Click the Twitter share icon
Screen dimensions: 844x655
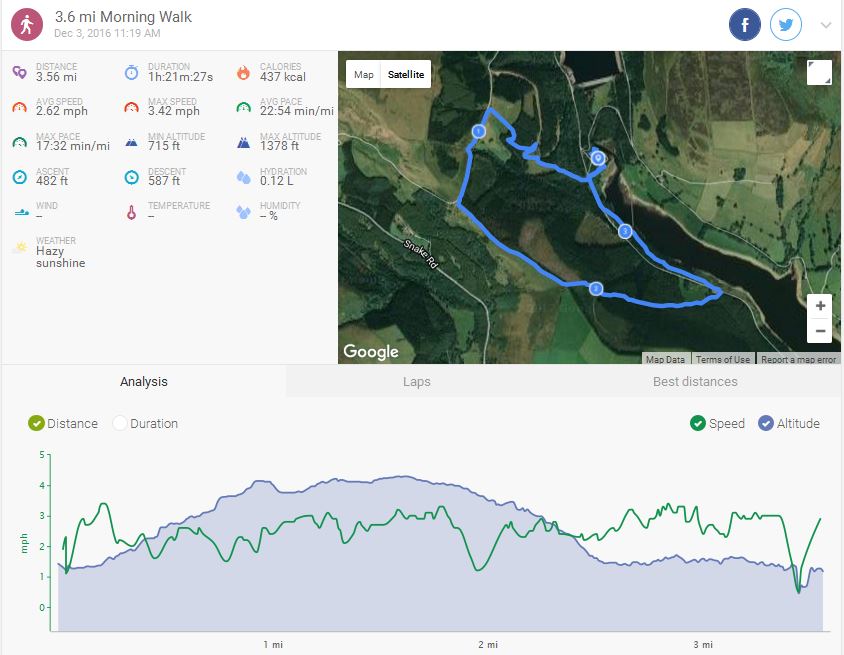(x=786, y=25)
